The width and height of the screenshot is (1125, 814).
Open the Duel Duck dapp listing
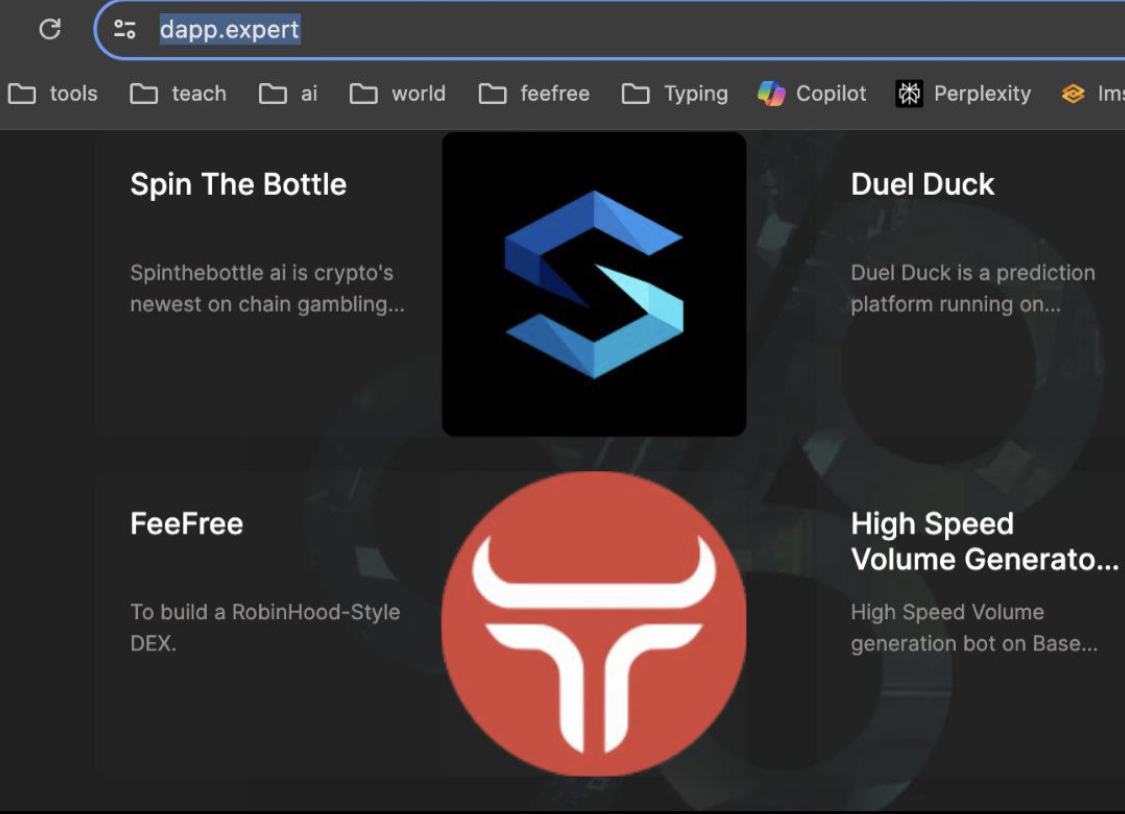922,184
